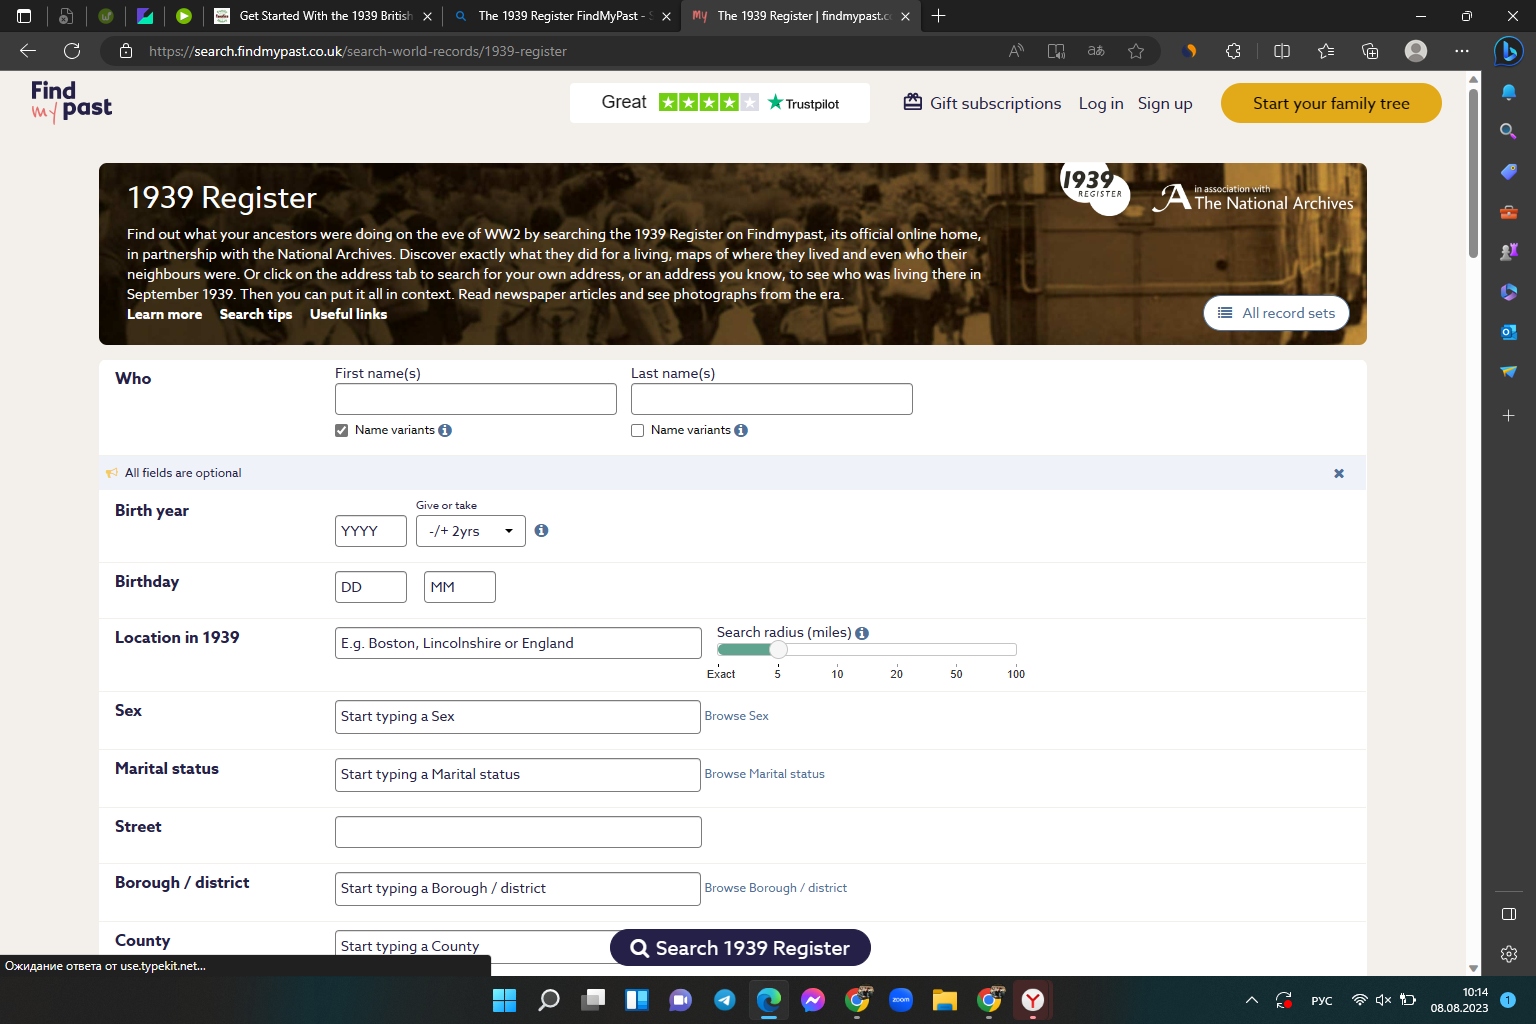Click the First name(s) input field
Image resolution: width=1536 pixels, height=1024 pixels.
[x=476, y=399]
